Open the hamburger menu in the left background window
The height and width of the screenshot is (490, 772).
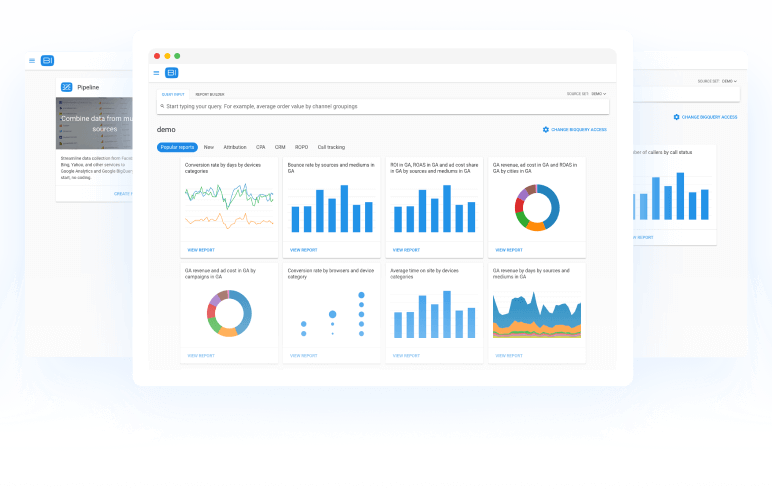(32, 61)
